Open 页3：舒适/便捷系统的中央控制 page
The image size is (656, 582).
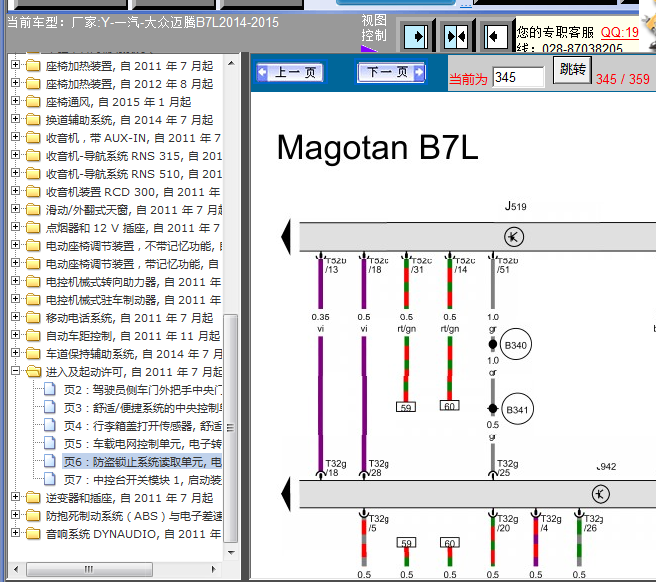pyautogui.click(x=143, y=408)
